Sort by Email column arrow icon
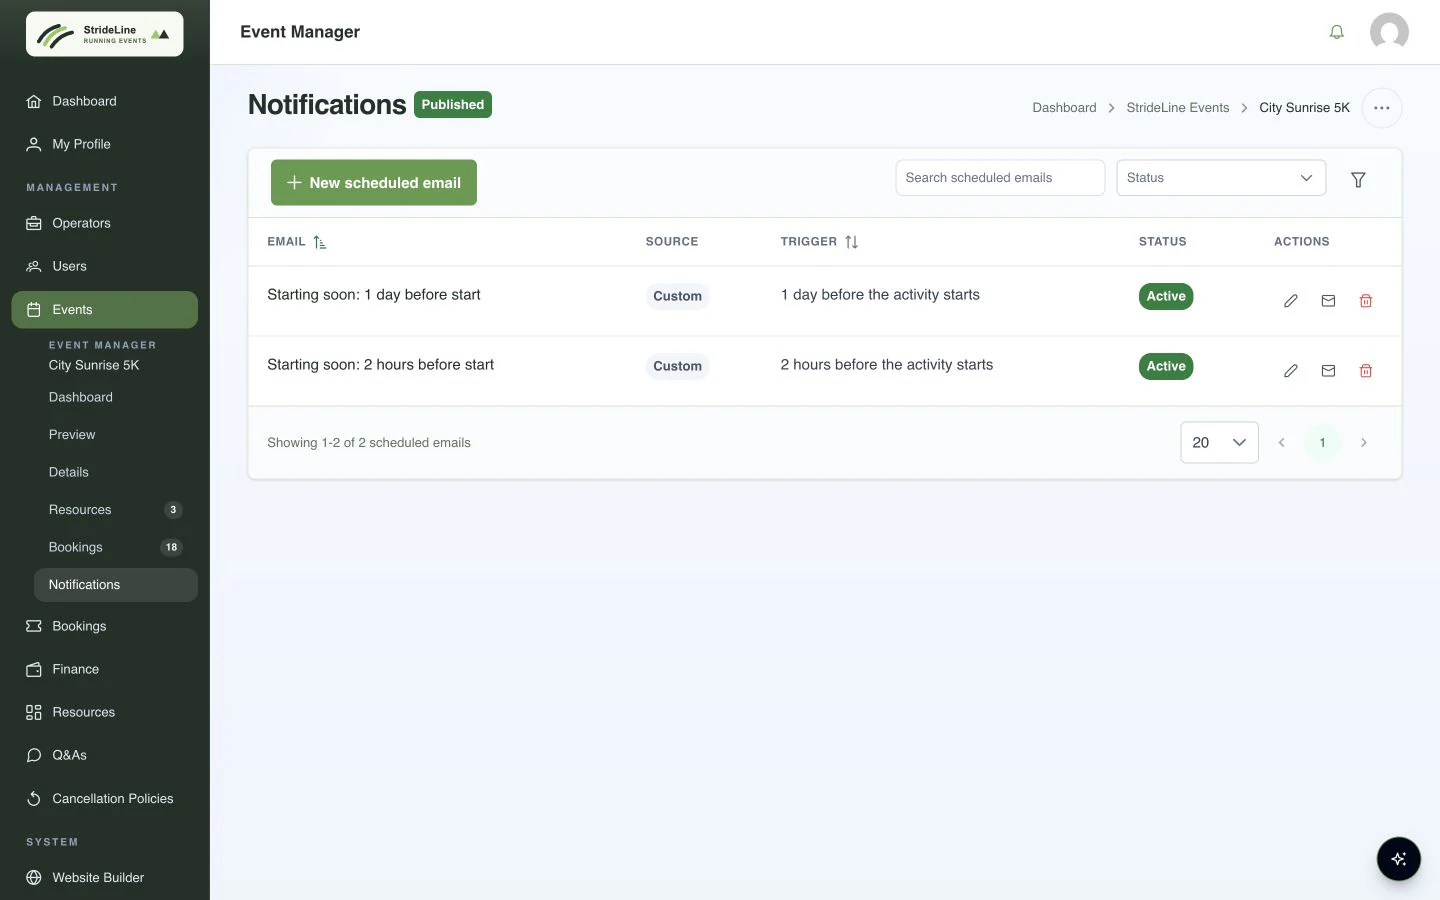This screenshot has height=900, width=1440. (320, 242)
